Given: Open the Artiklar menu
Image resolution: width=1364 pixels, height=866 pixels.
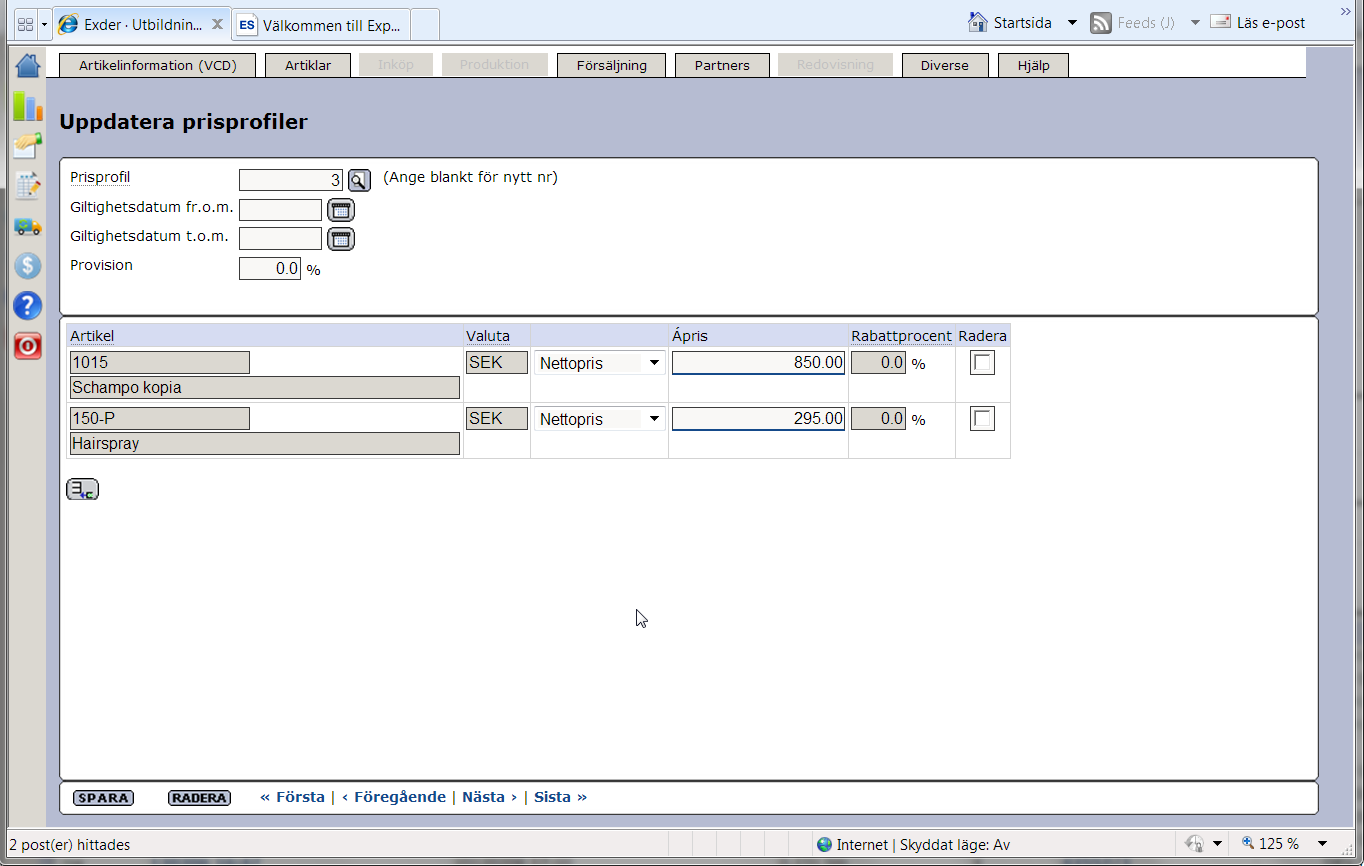Looking at the screenshot, I should click(308, 65).
